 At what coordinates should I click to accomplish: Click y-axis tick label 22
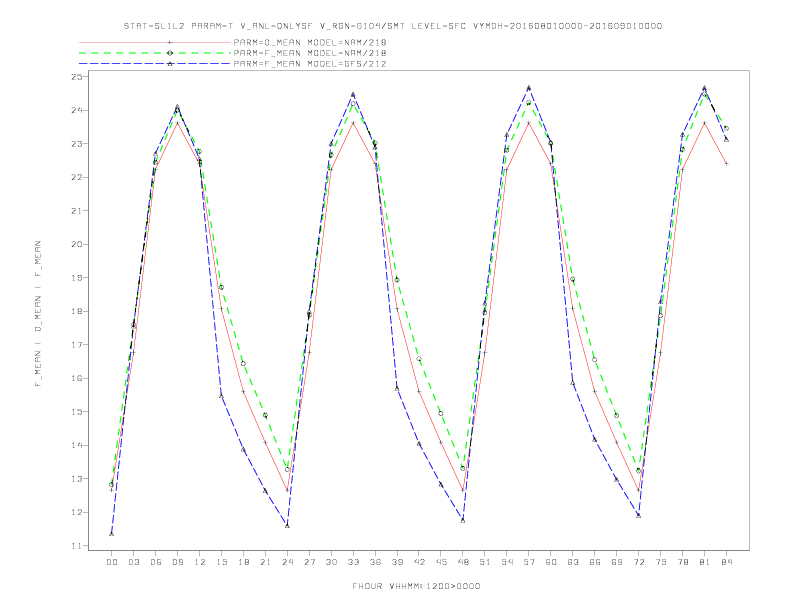(77, 177)
